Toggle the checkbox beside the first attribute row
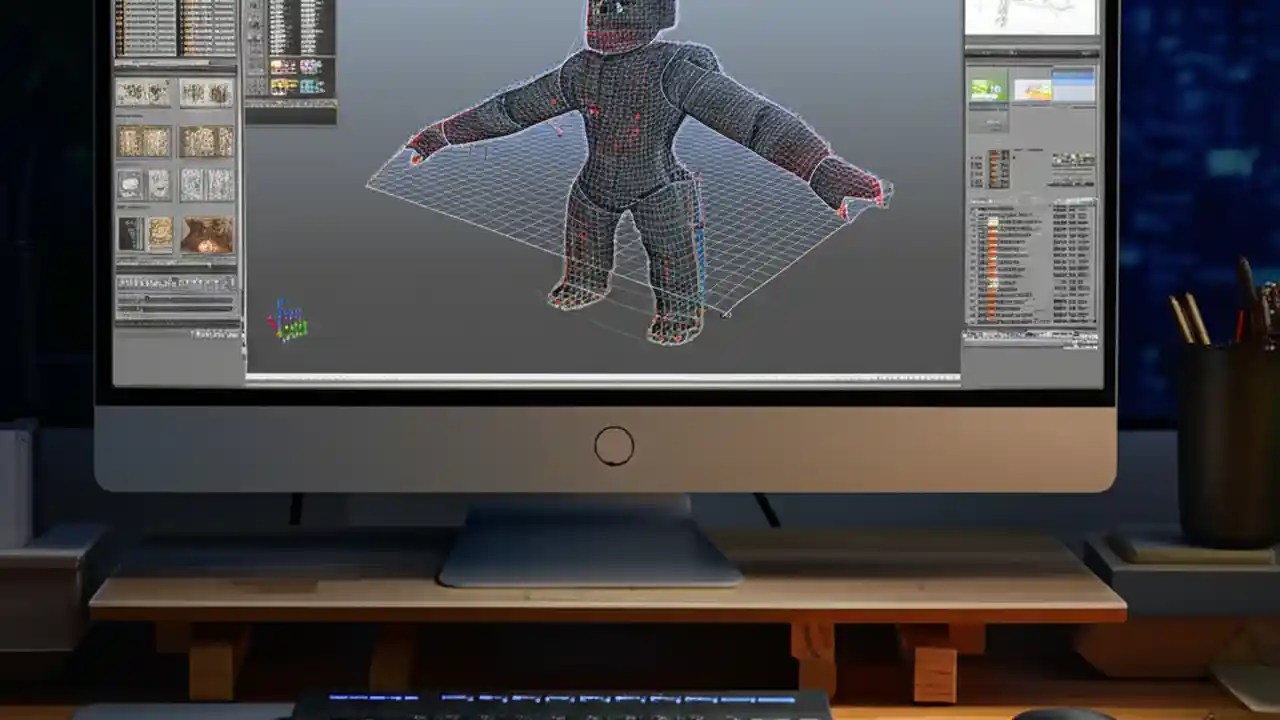The image size is (1280, 720). 975,210
